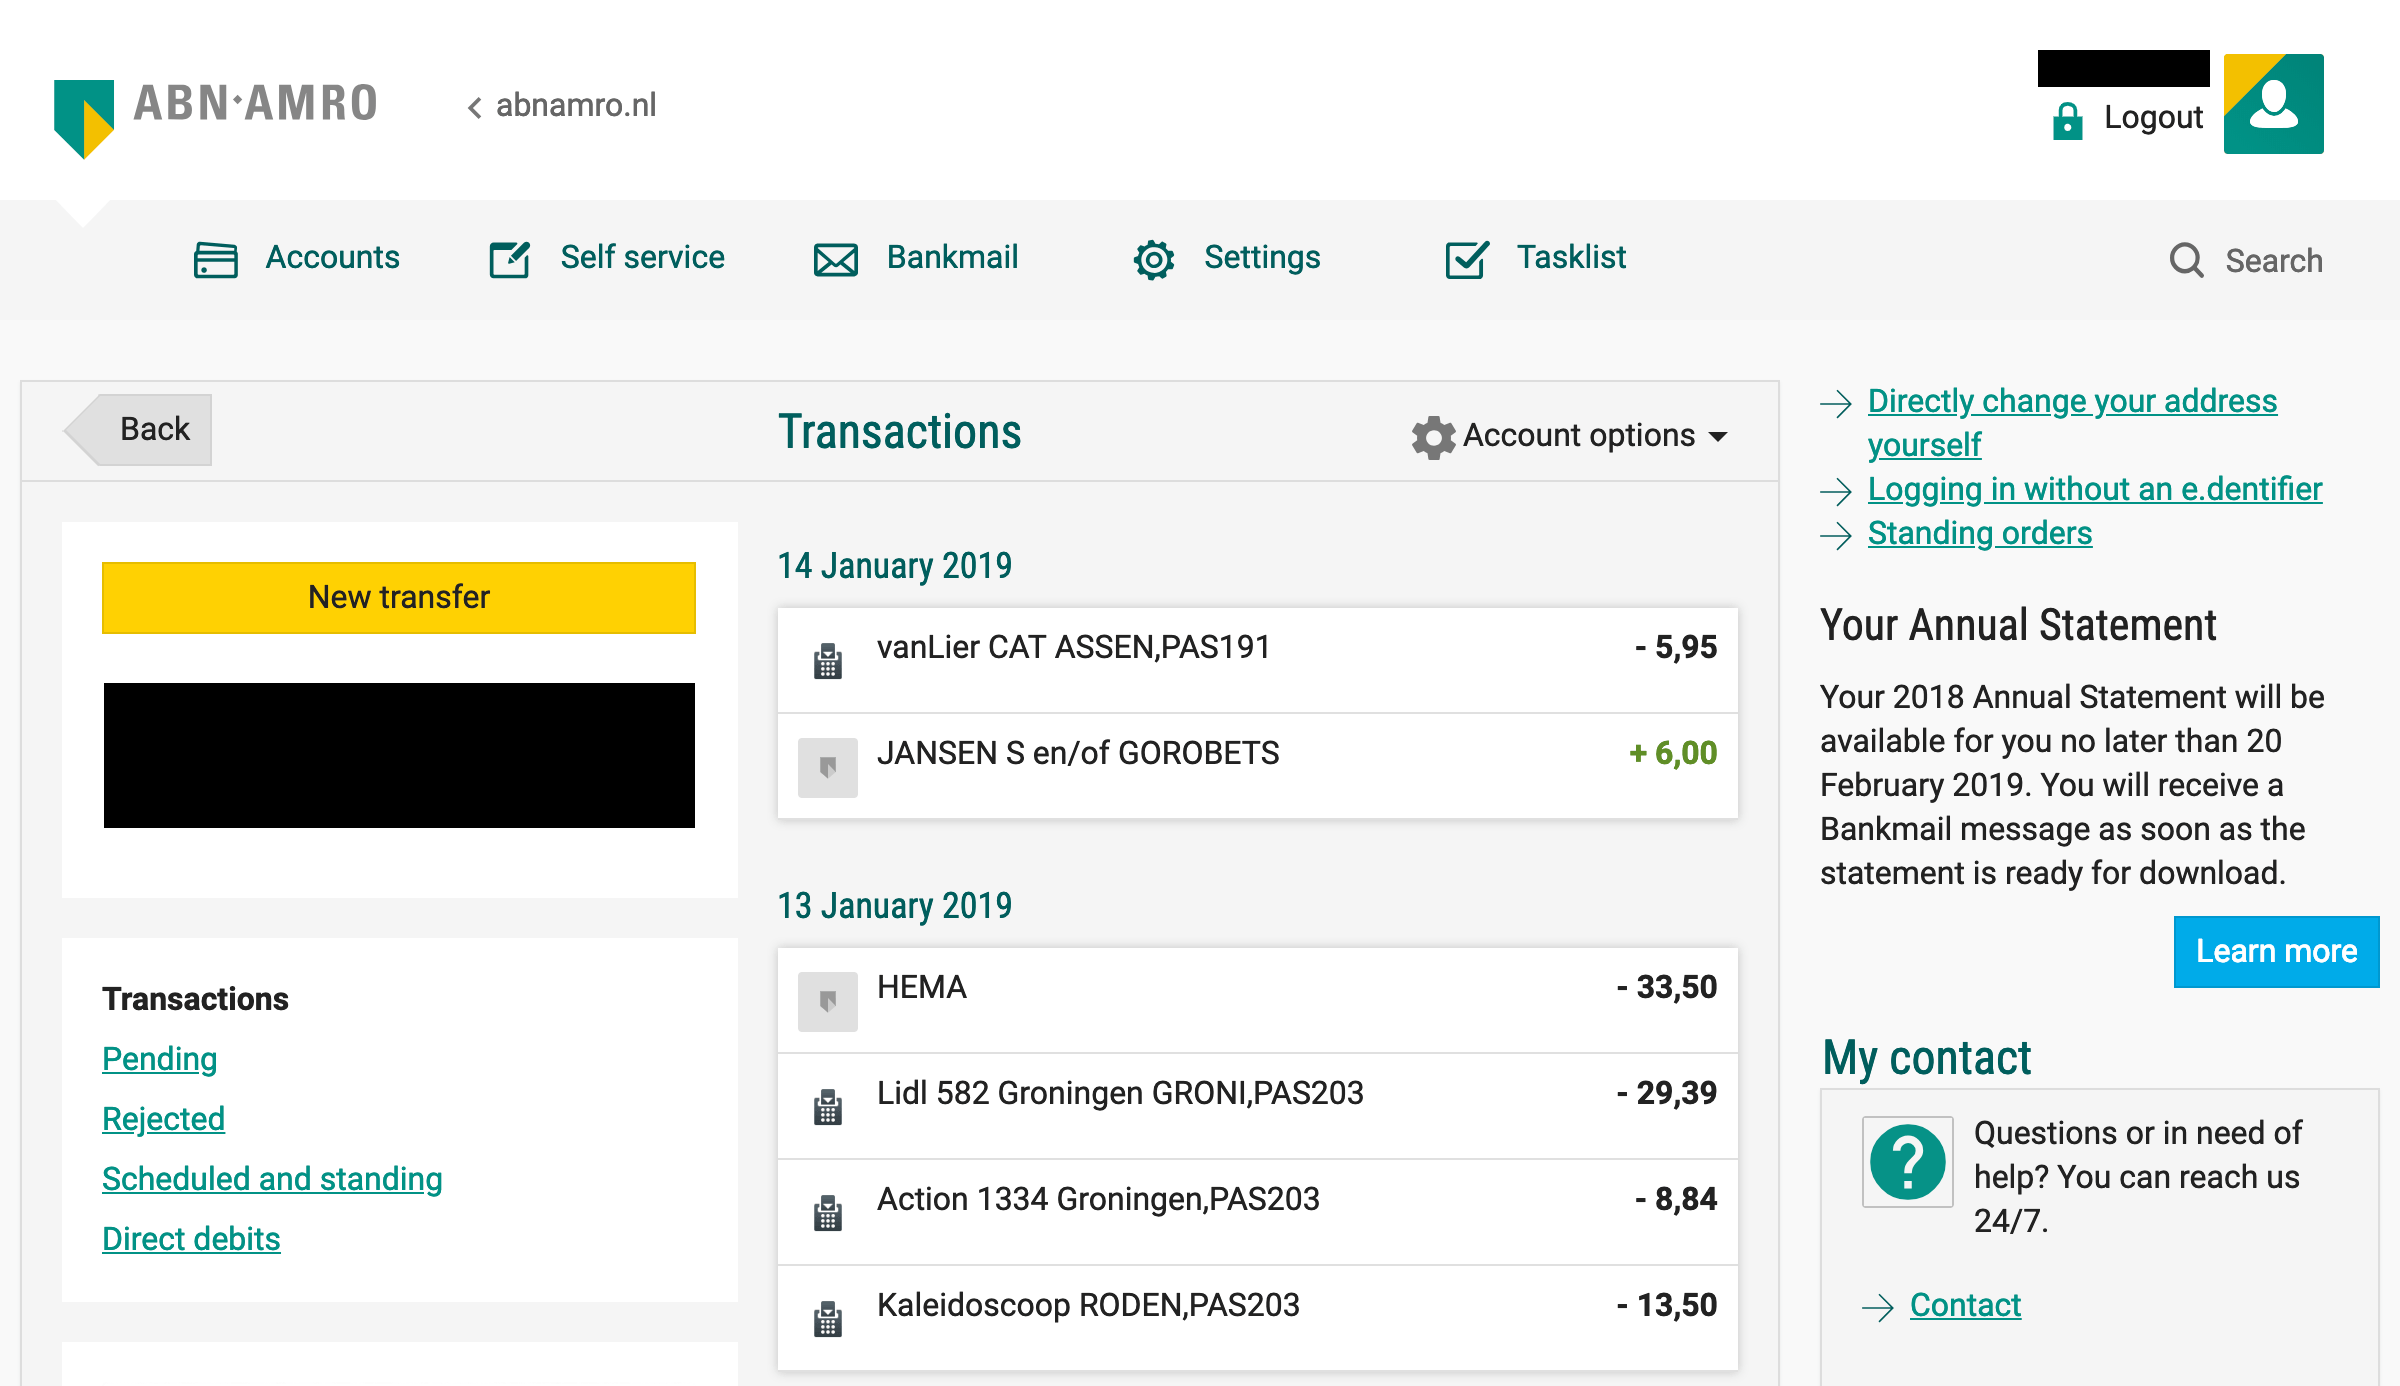The image size is (2400, 1386).
Task: Click arrow icon before Directly change your address
Action: click(1836, 403)
